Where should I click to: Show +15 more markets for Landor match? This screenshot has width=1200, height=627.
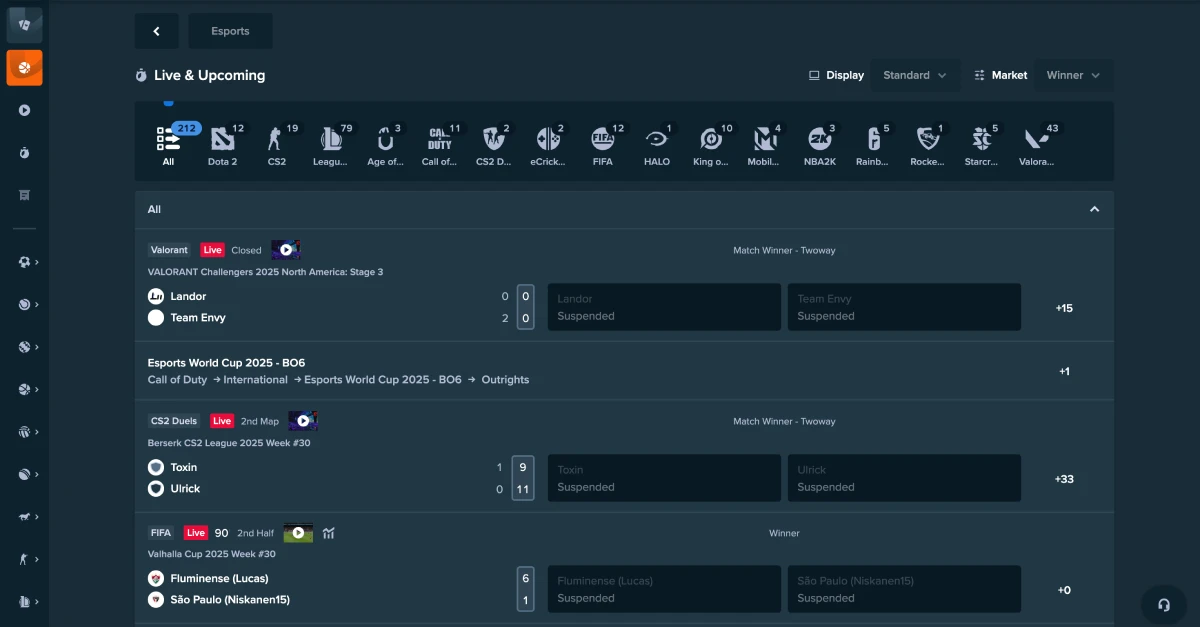point(1064,308)
